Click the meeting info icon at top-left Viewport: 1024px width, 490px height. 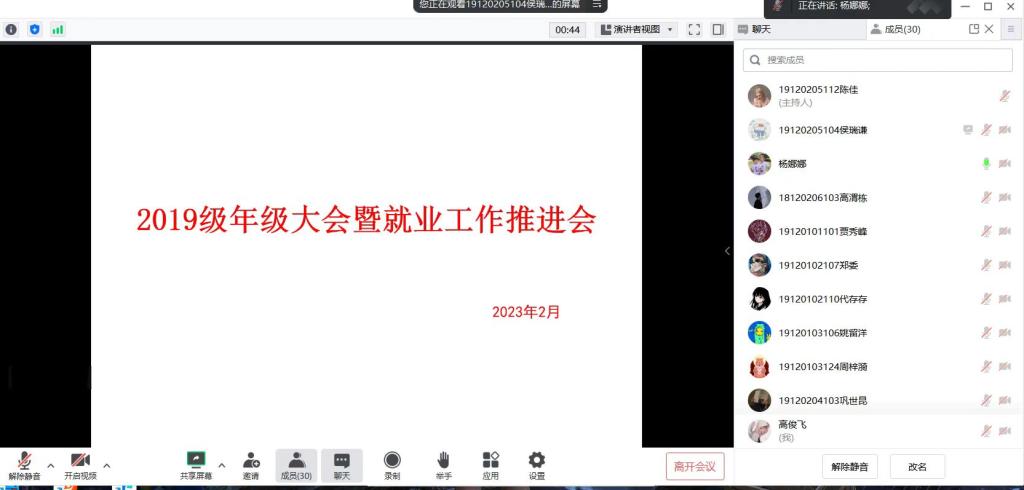coord(12,29)
